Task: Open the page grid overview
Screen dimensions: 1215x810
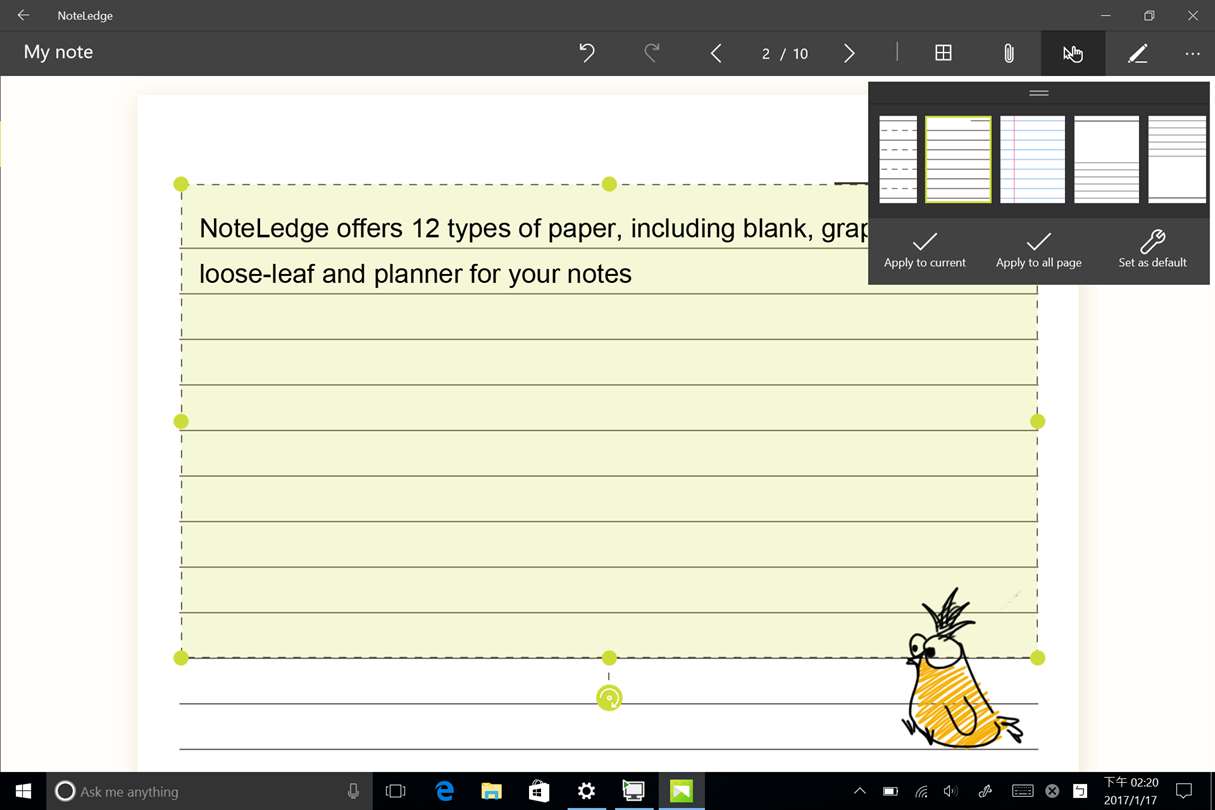Action: coord(943,53)
